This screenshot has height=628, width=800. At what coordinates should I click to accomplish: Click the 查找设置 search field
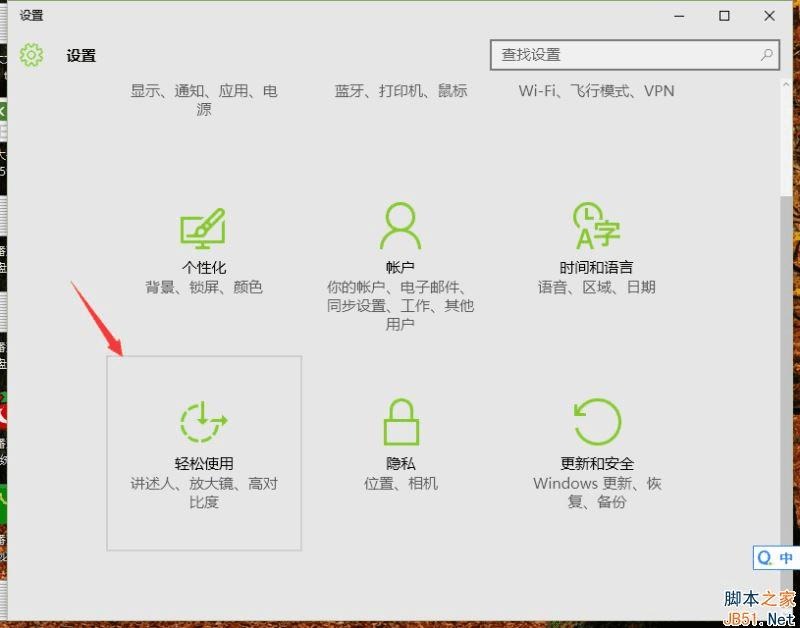coord(635,55)
